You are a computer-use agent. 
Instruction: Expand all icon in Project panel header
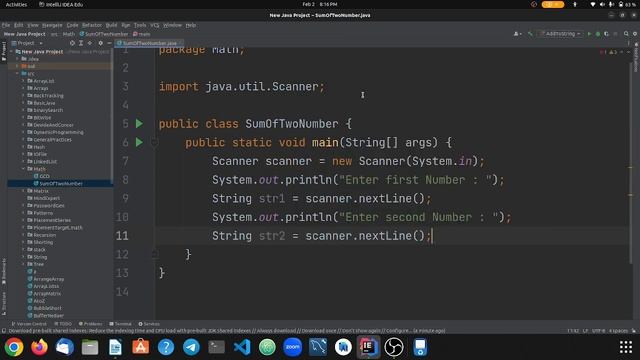point(81,43)
